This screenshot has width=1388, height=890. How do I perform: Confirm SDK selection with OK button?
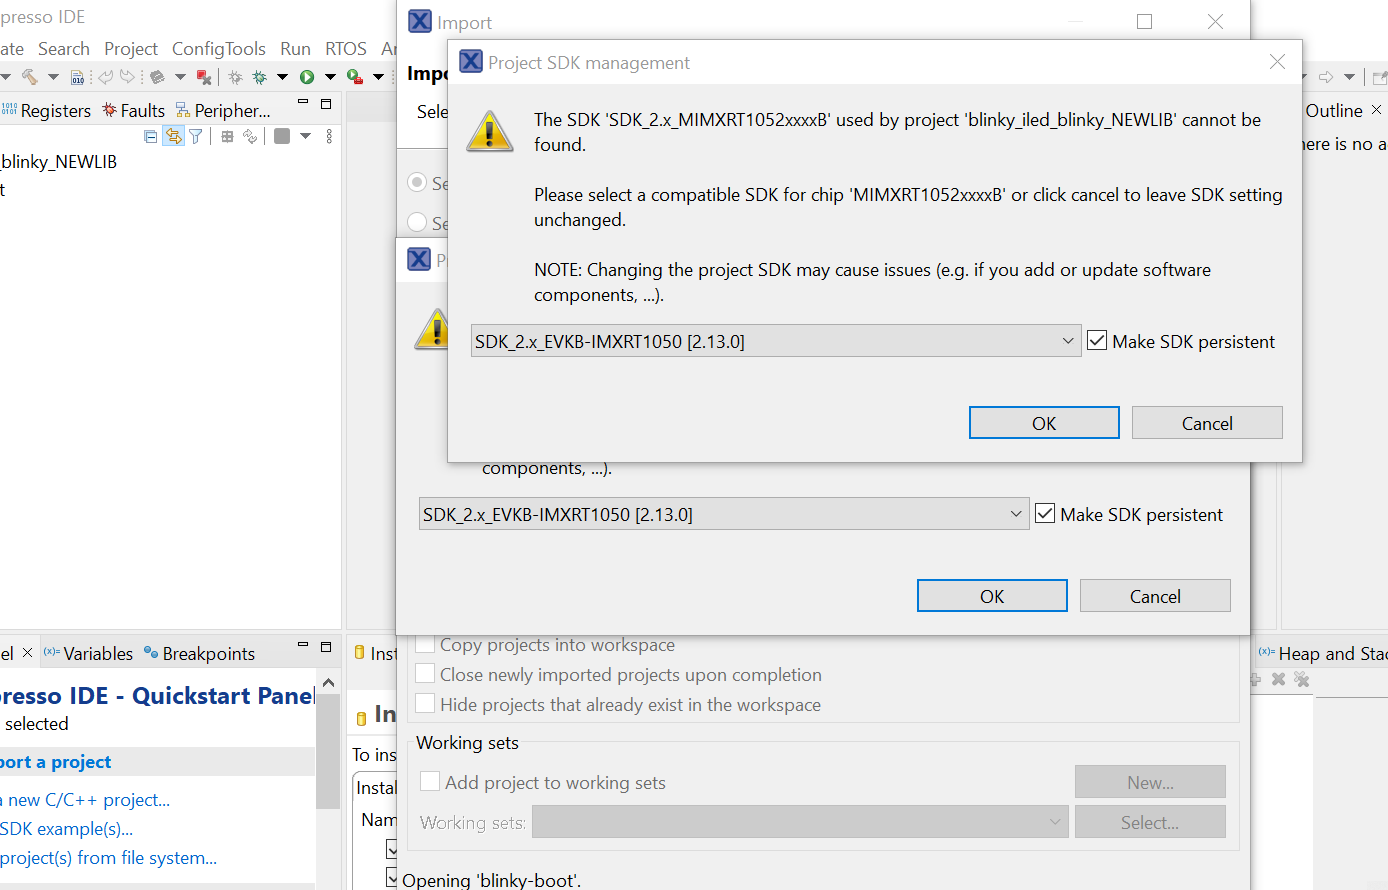tap(1043, 422)
